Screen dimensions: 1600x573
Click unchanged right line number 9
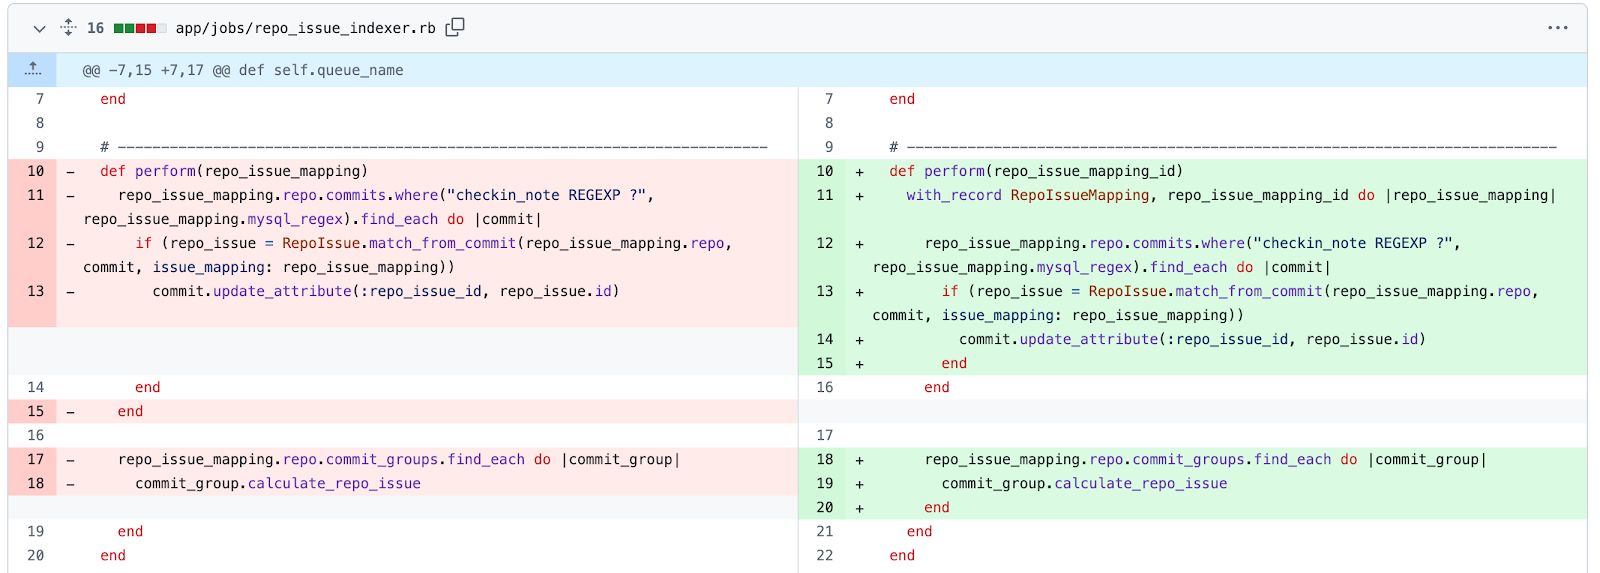pyautogui.click(x=824, y=147)
